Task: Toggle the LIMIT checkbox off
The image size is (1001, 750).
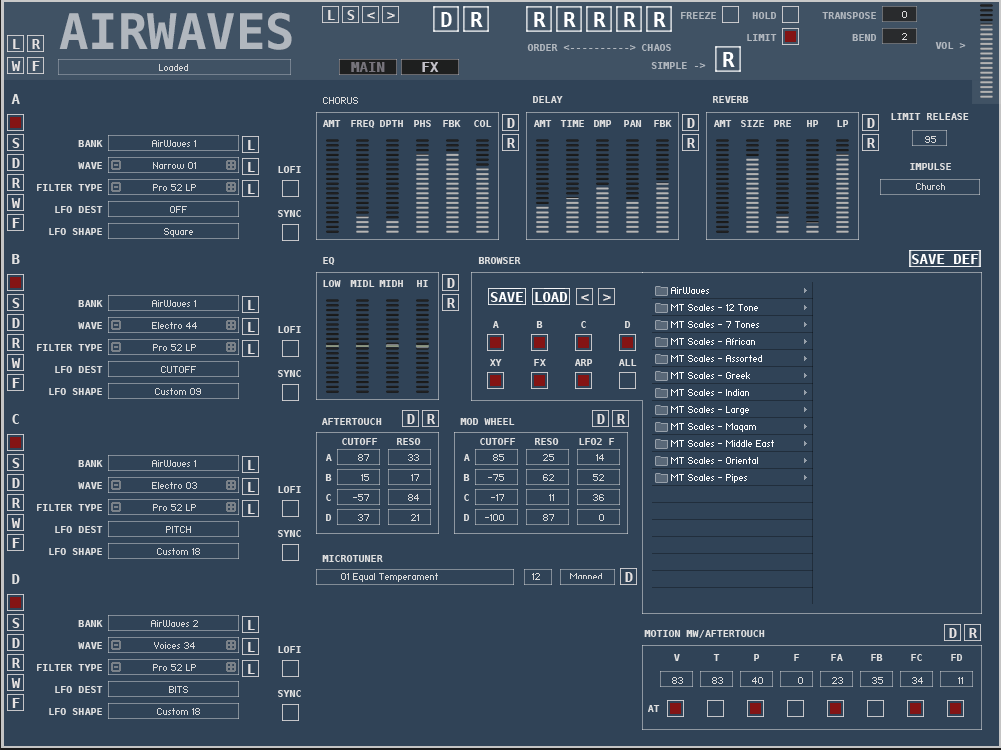Action: 790,38
